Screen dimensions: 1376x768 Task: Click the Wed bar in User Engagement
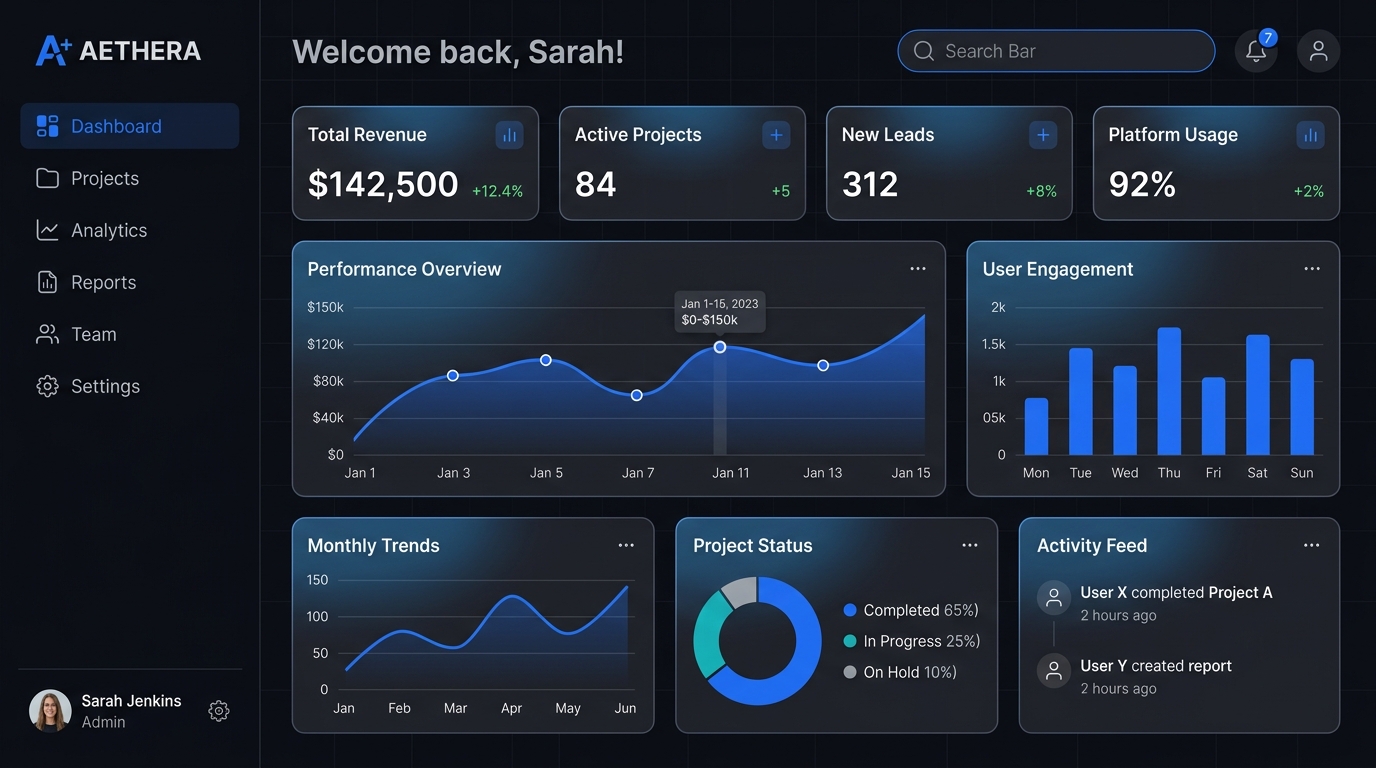pyautogui.click(x=1125, y=411)
